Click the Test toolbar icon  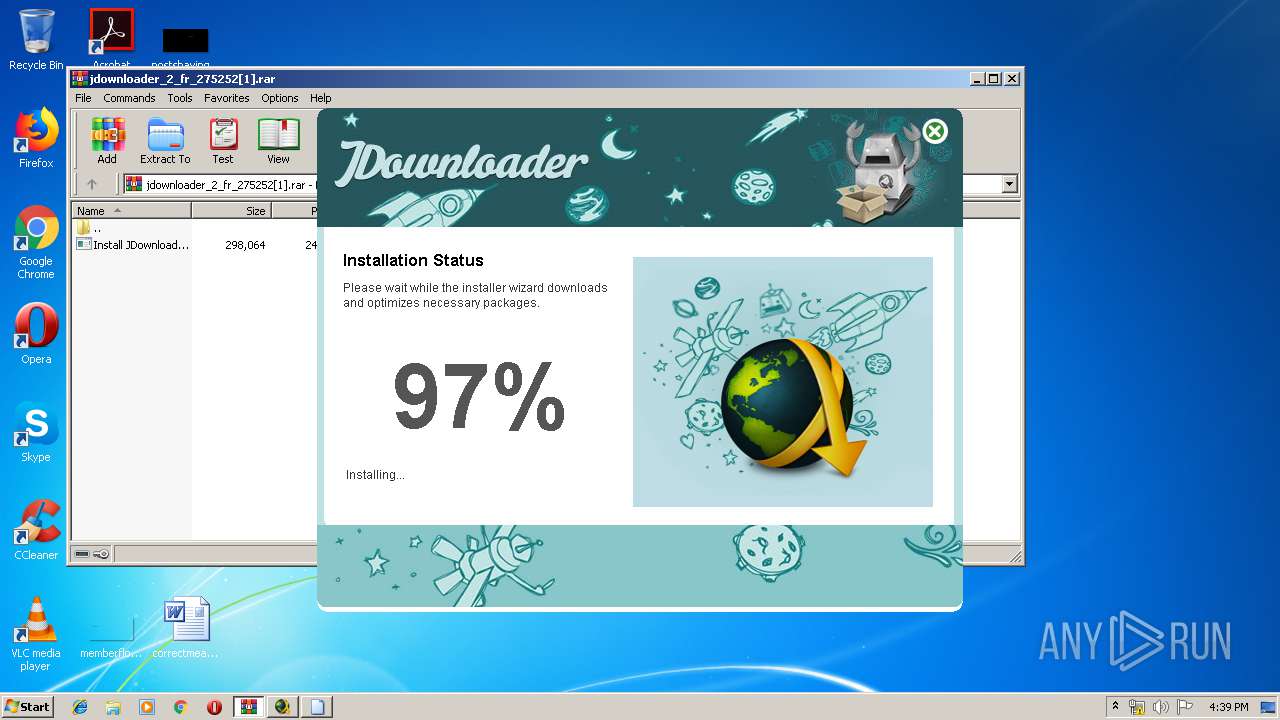[x=223, y=141]
